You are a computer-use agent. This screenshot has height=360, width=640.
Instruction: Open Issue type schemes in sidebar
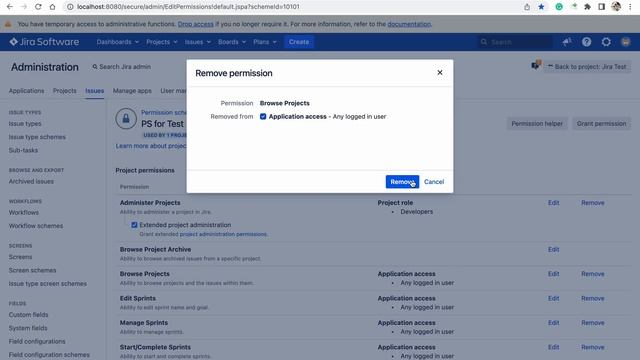[37, 137]
